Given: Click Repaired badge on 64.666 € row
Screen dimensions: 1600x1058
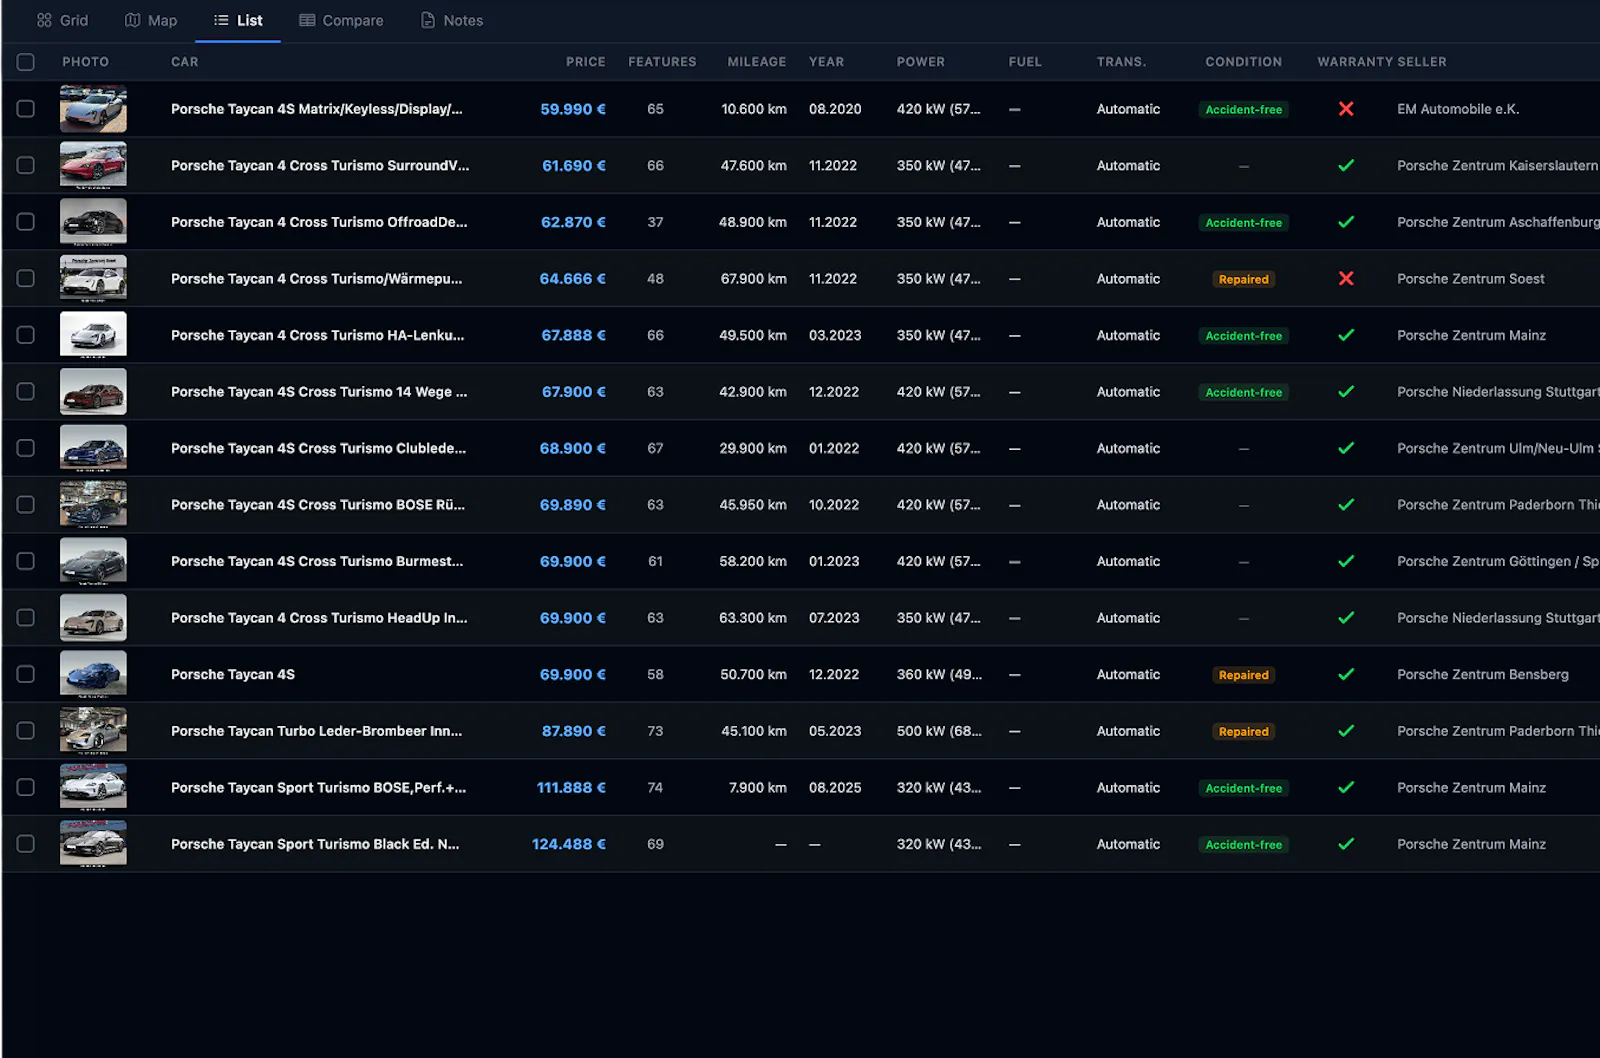Looking at the screenshot, I should click(1243, 279).
